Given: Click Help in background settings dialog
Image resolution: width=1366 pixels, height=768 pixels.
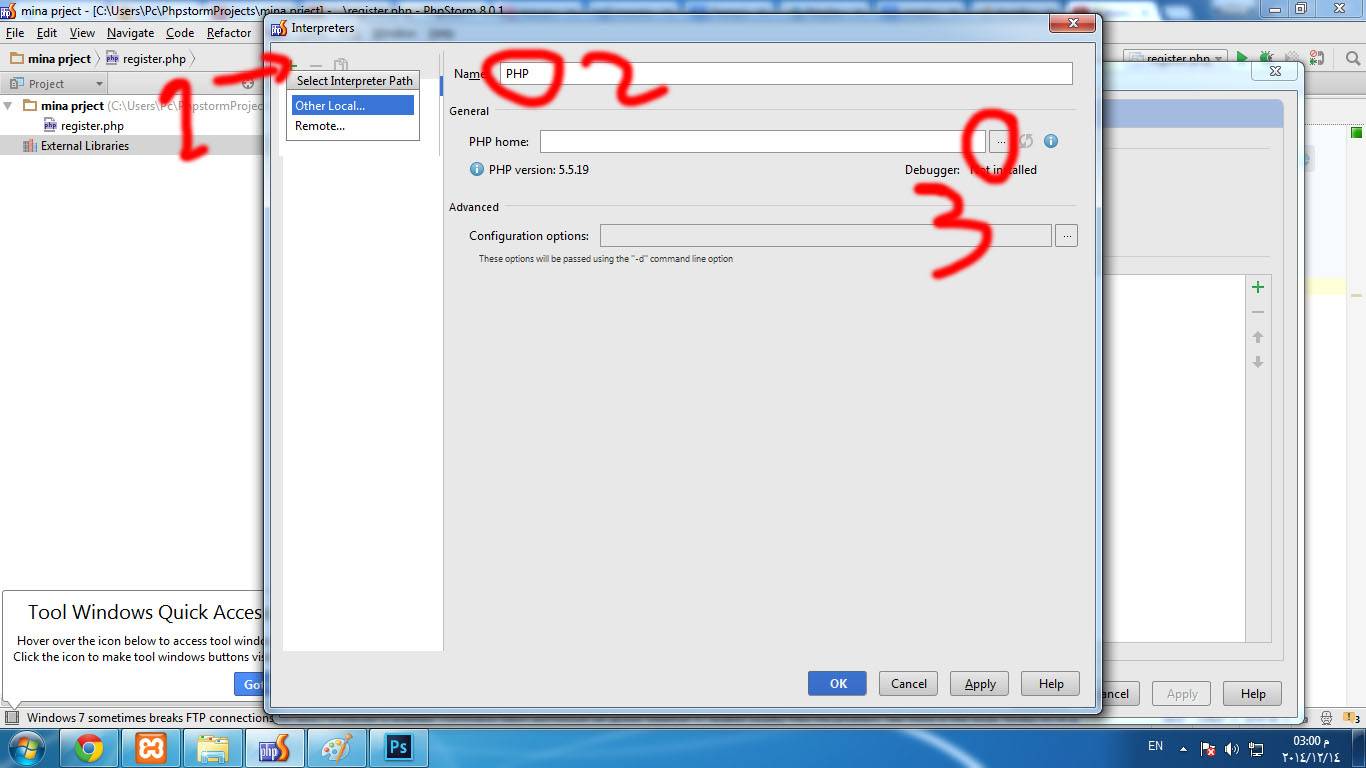Looking at the screenshot, I should (x=1253, y=693).
